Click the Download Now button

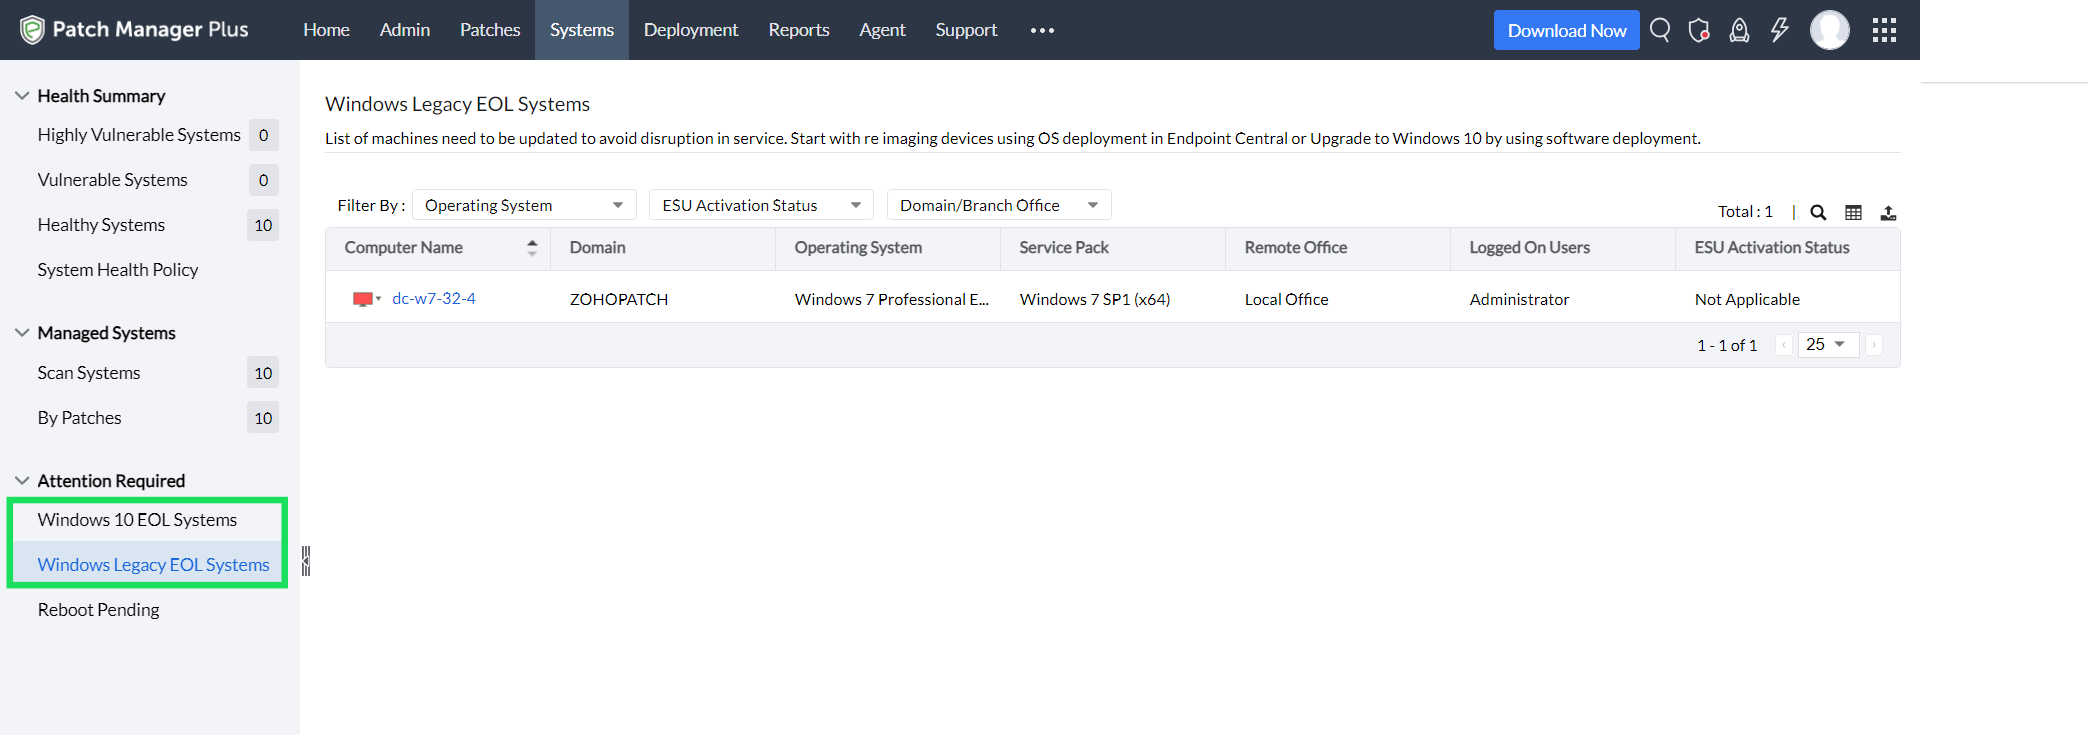pyautogui.click(x=1566, y=30)
